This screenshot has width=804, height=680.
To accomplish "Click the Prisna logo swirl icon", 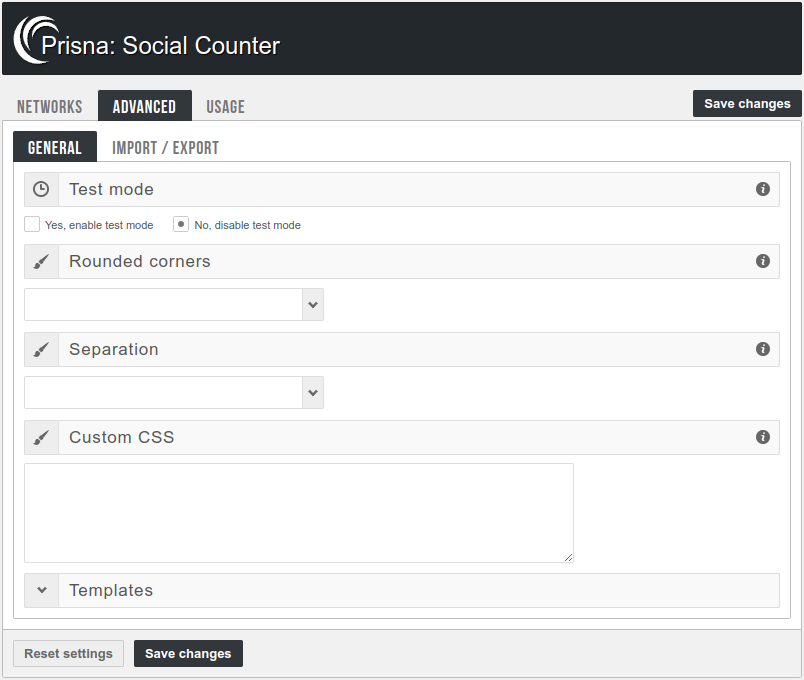I will click(x=35, y=40).
